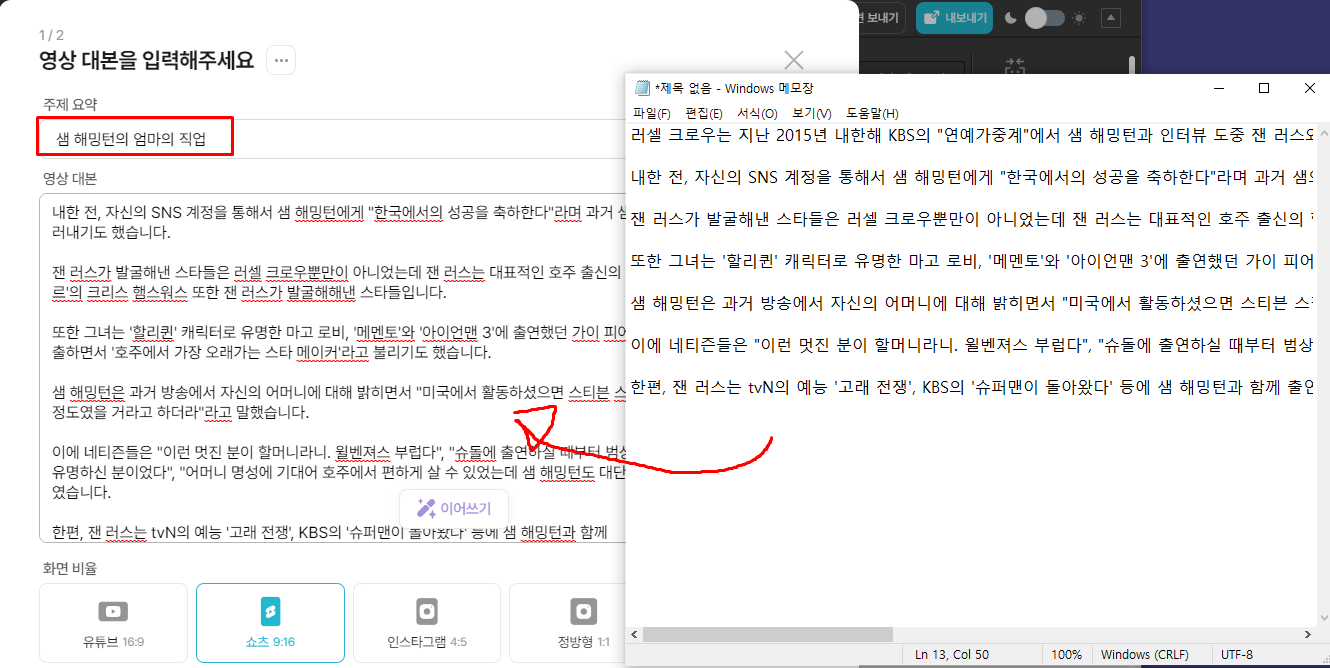Click the Notepad line starting '또한 그녀는'
Screen dimensions: 1330x668
pyautogui.click(x=971, y=259)
